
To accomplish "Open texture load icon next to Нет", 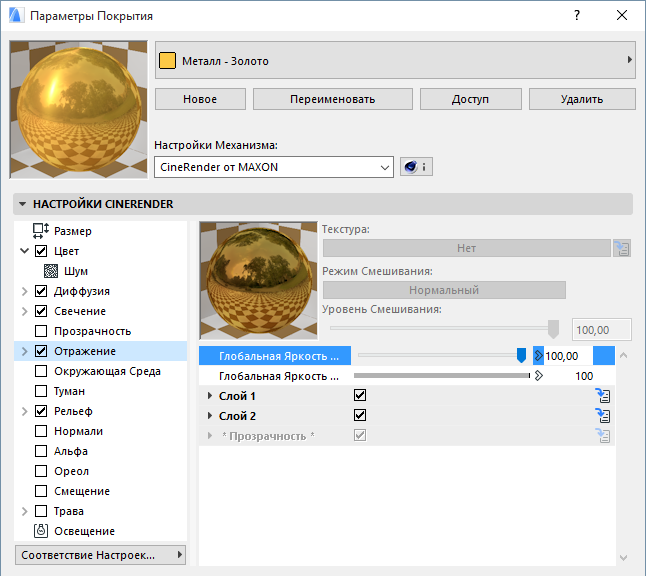I will [x=622, y=248].
